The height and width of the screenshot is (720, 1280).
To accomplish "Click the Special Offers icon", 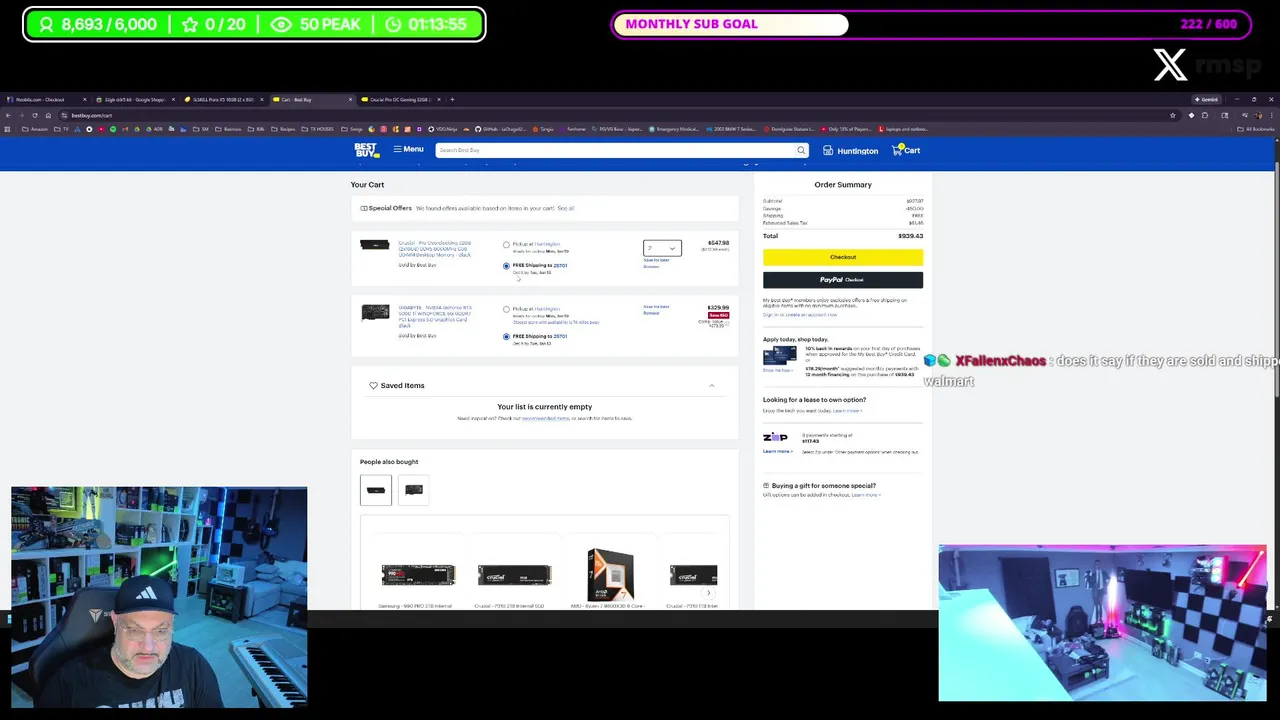I will click(x=364, y=208).
